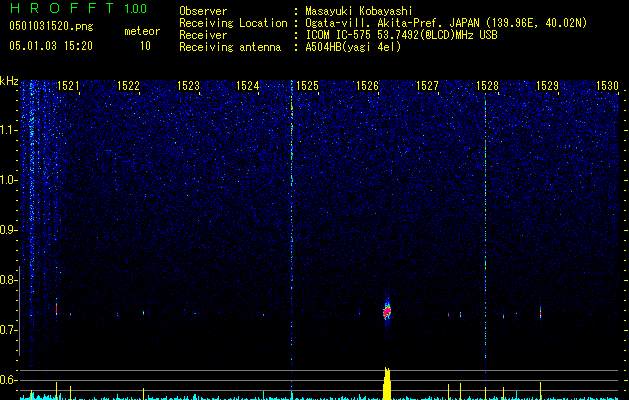629x400 pixels.
Task: Click the 'Receiving Location' label
Action: coord(233,23)
